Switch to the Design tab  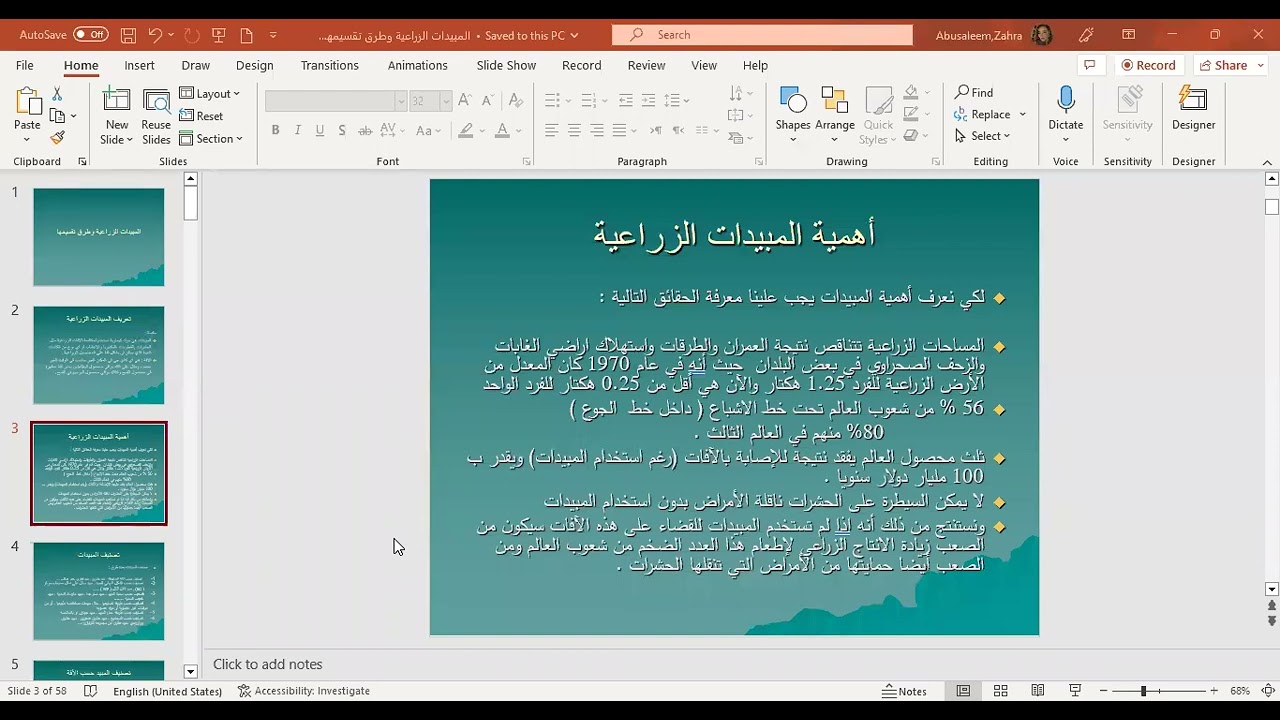click(254, 65)
